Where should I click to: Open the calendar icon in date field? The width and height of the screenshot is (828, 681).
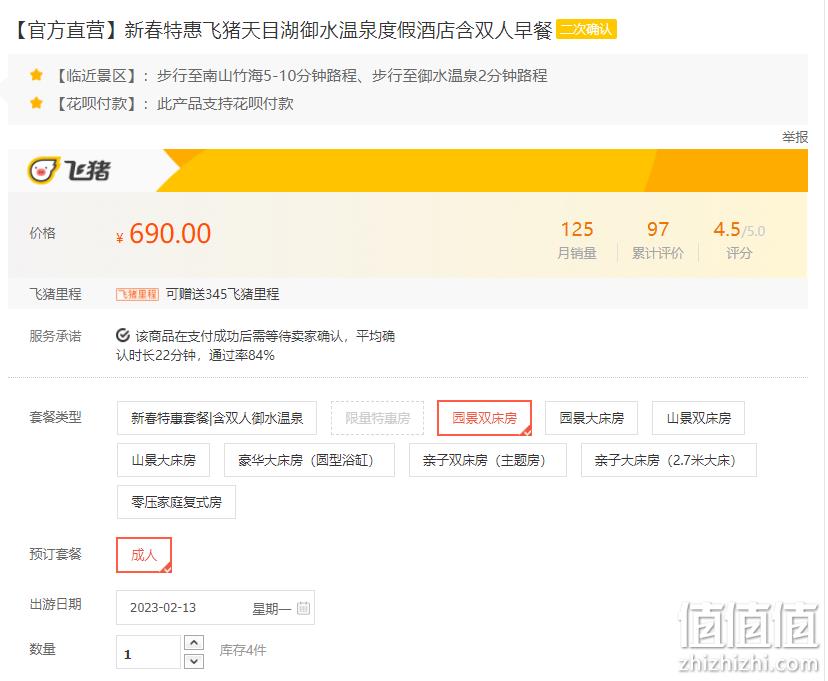pos(303,608)
